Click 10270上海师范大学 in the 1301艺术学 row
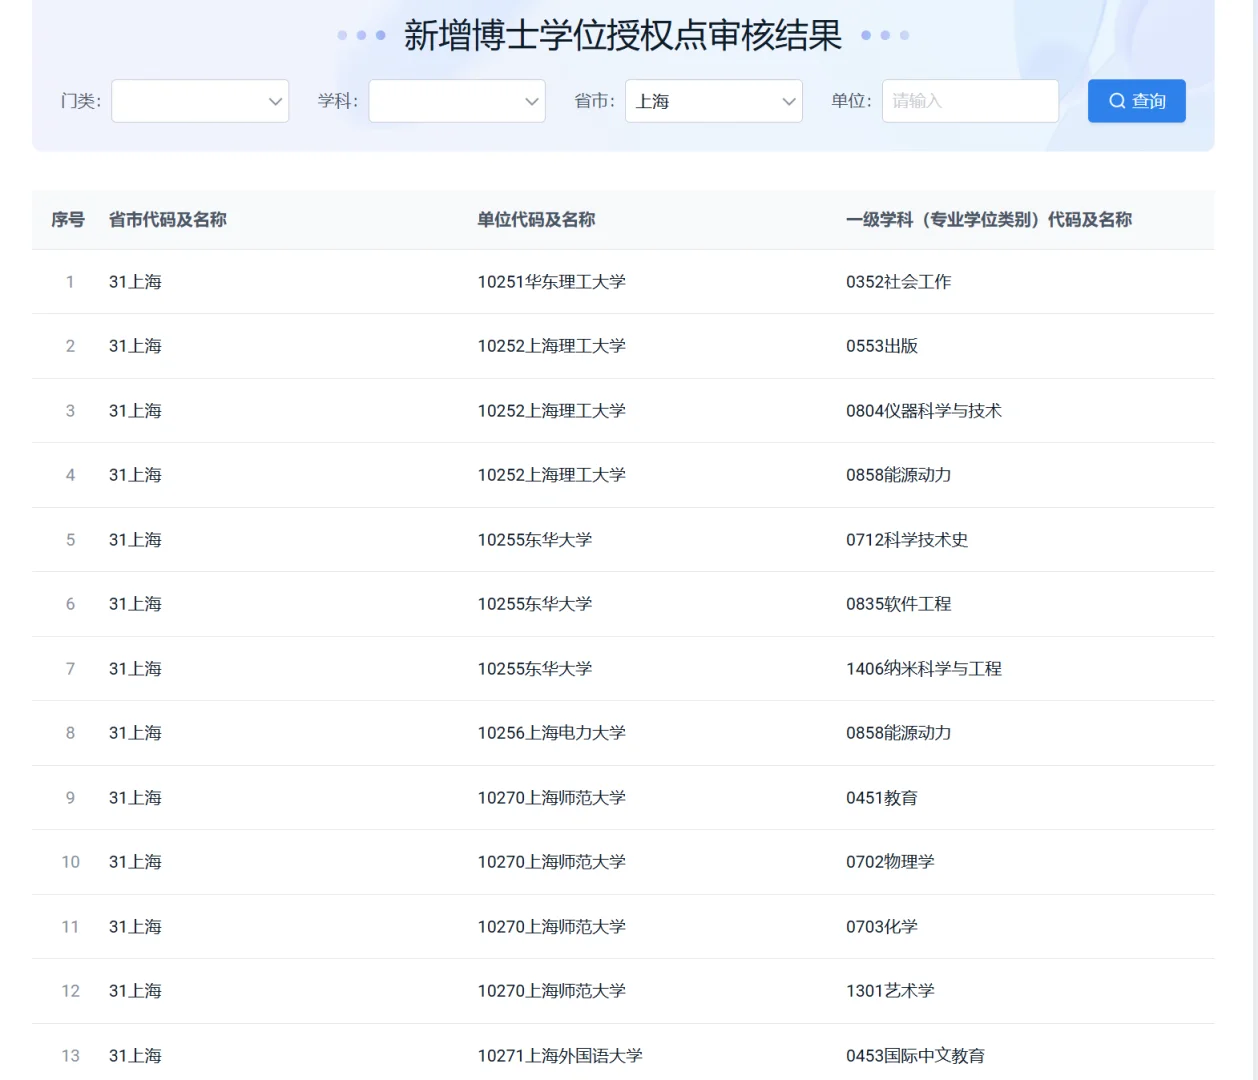1258x1080 pixels. pyautogui.click(x=551, y=991)
